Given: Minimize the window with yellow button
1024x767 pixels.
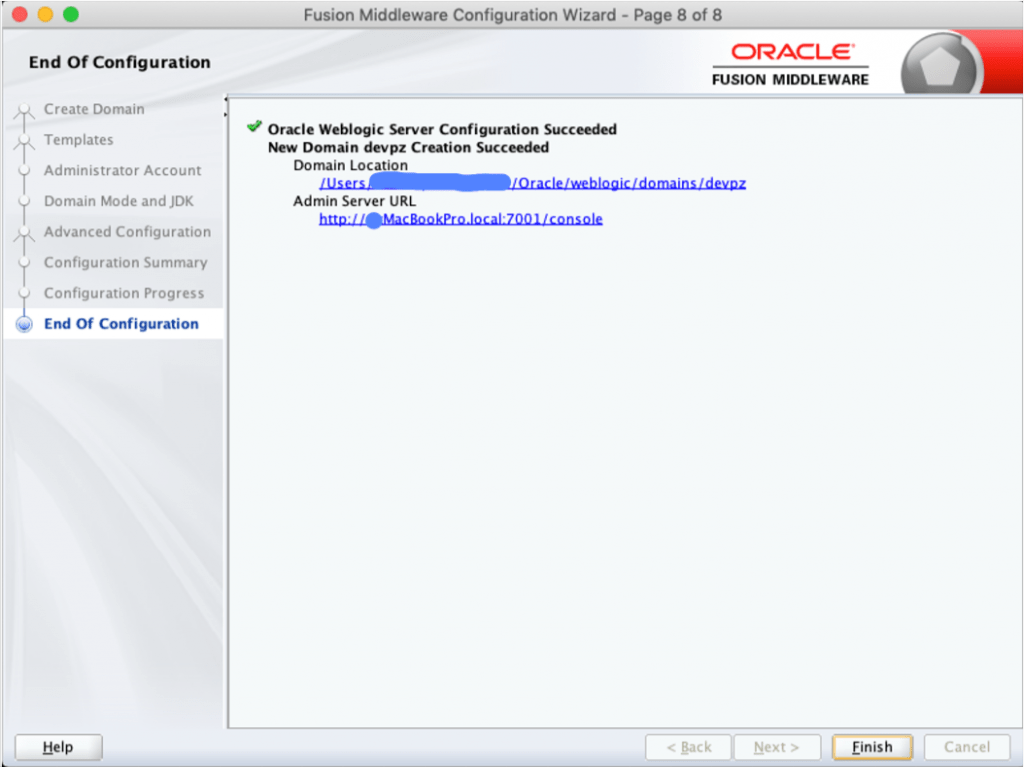Looking at the screenshot, I should [45, 14].
